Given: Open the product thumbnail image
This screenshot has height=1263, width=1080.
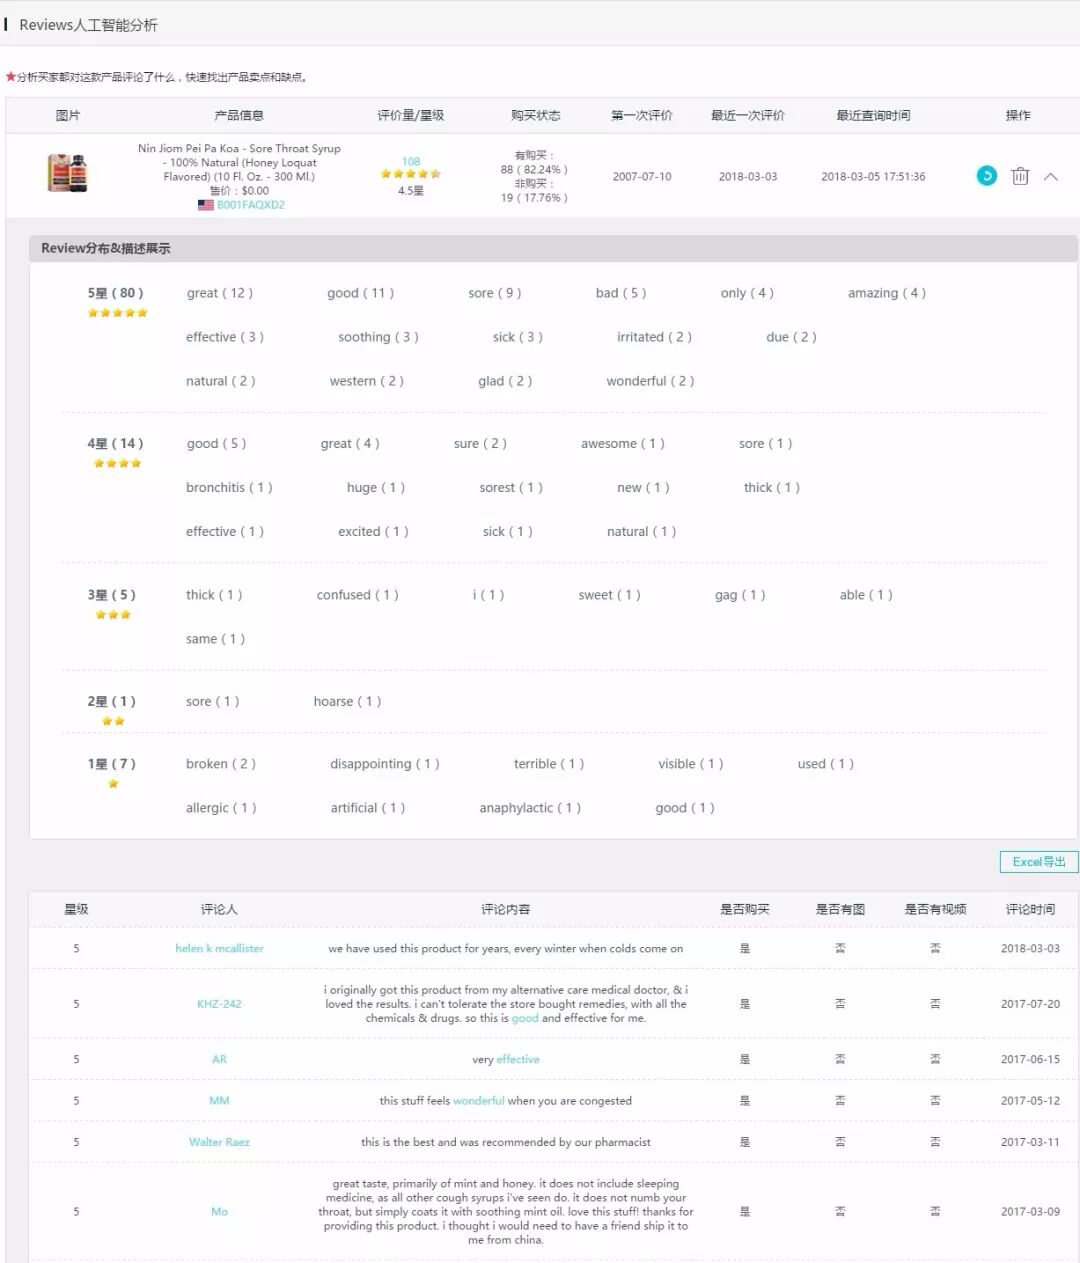Looking at the screenshot, I should (67, 173).
